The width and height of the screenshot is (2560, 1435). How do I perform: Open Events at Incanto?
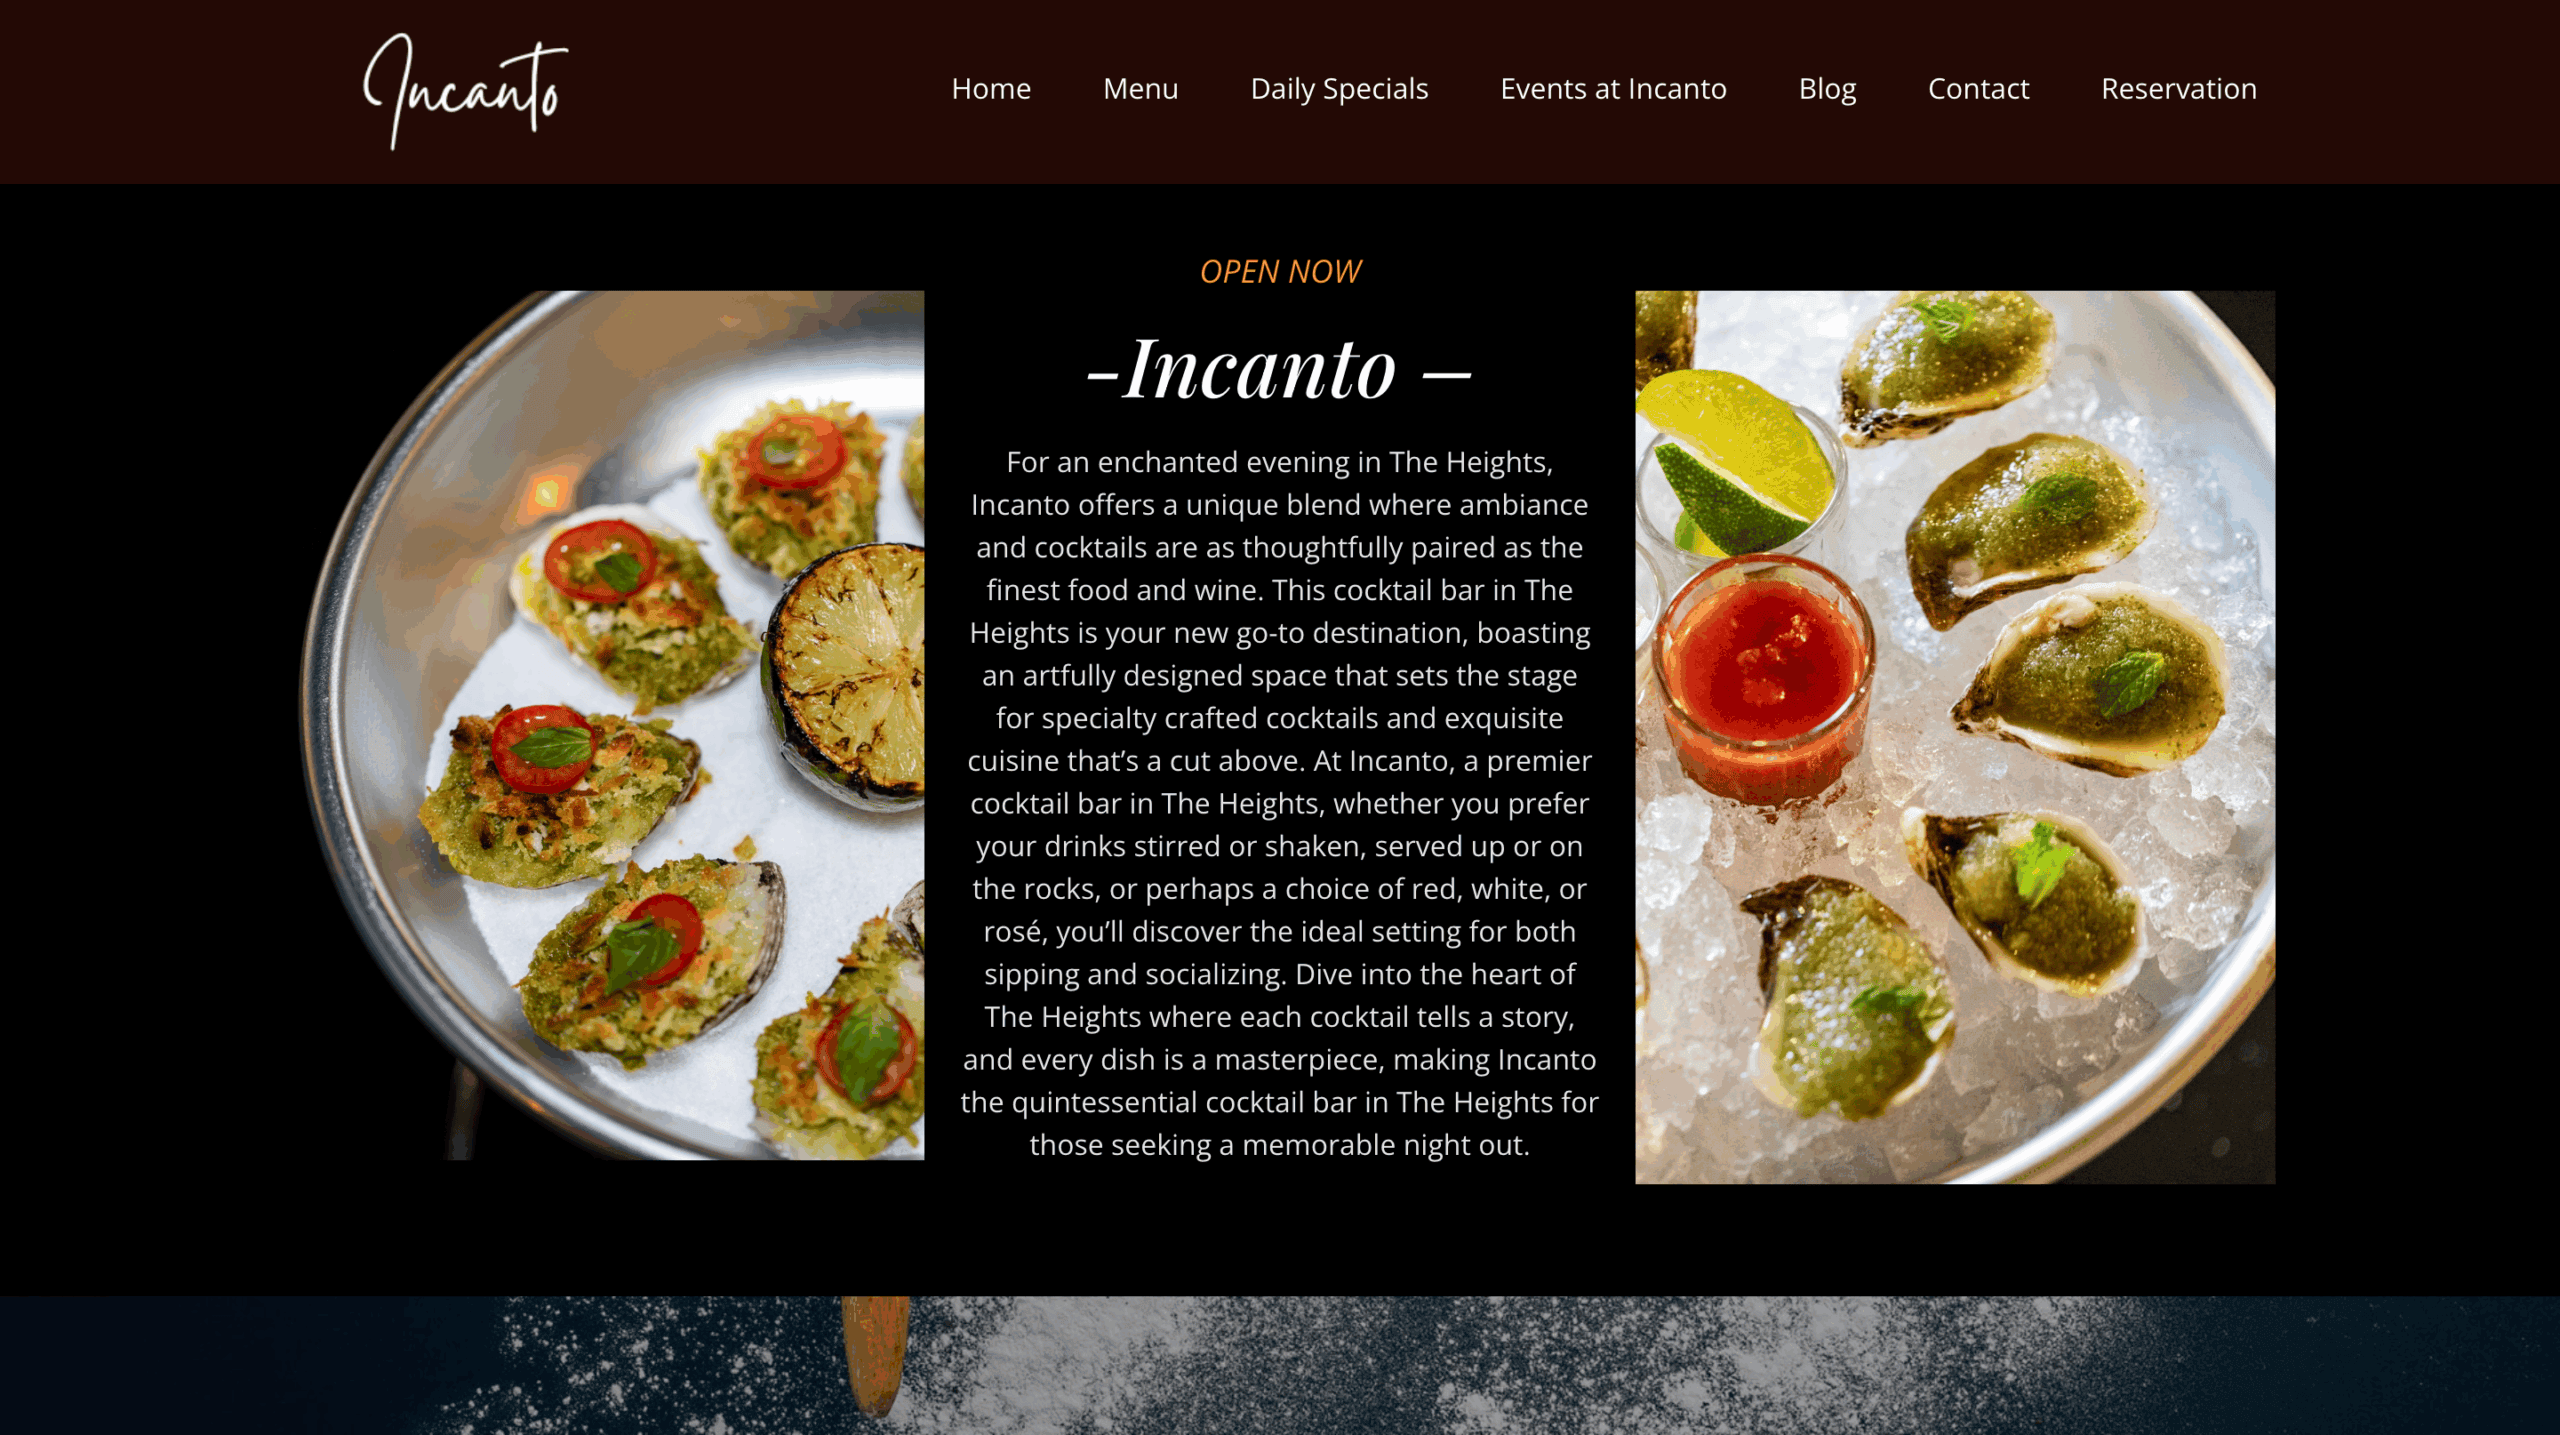1613,89
